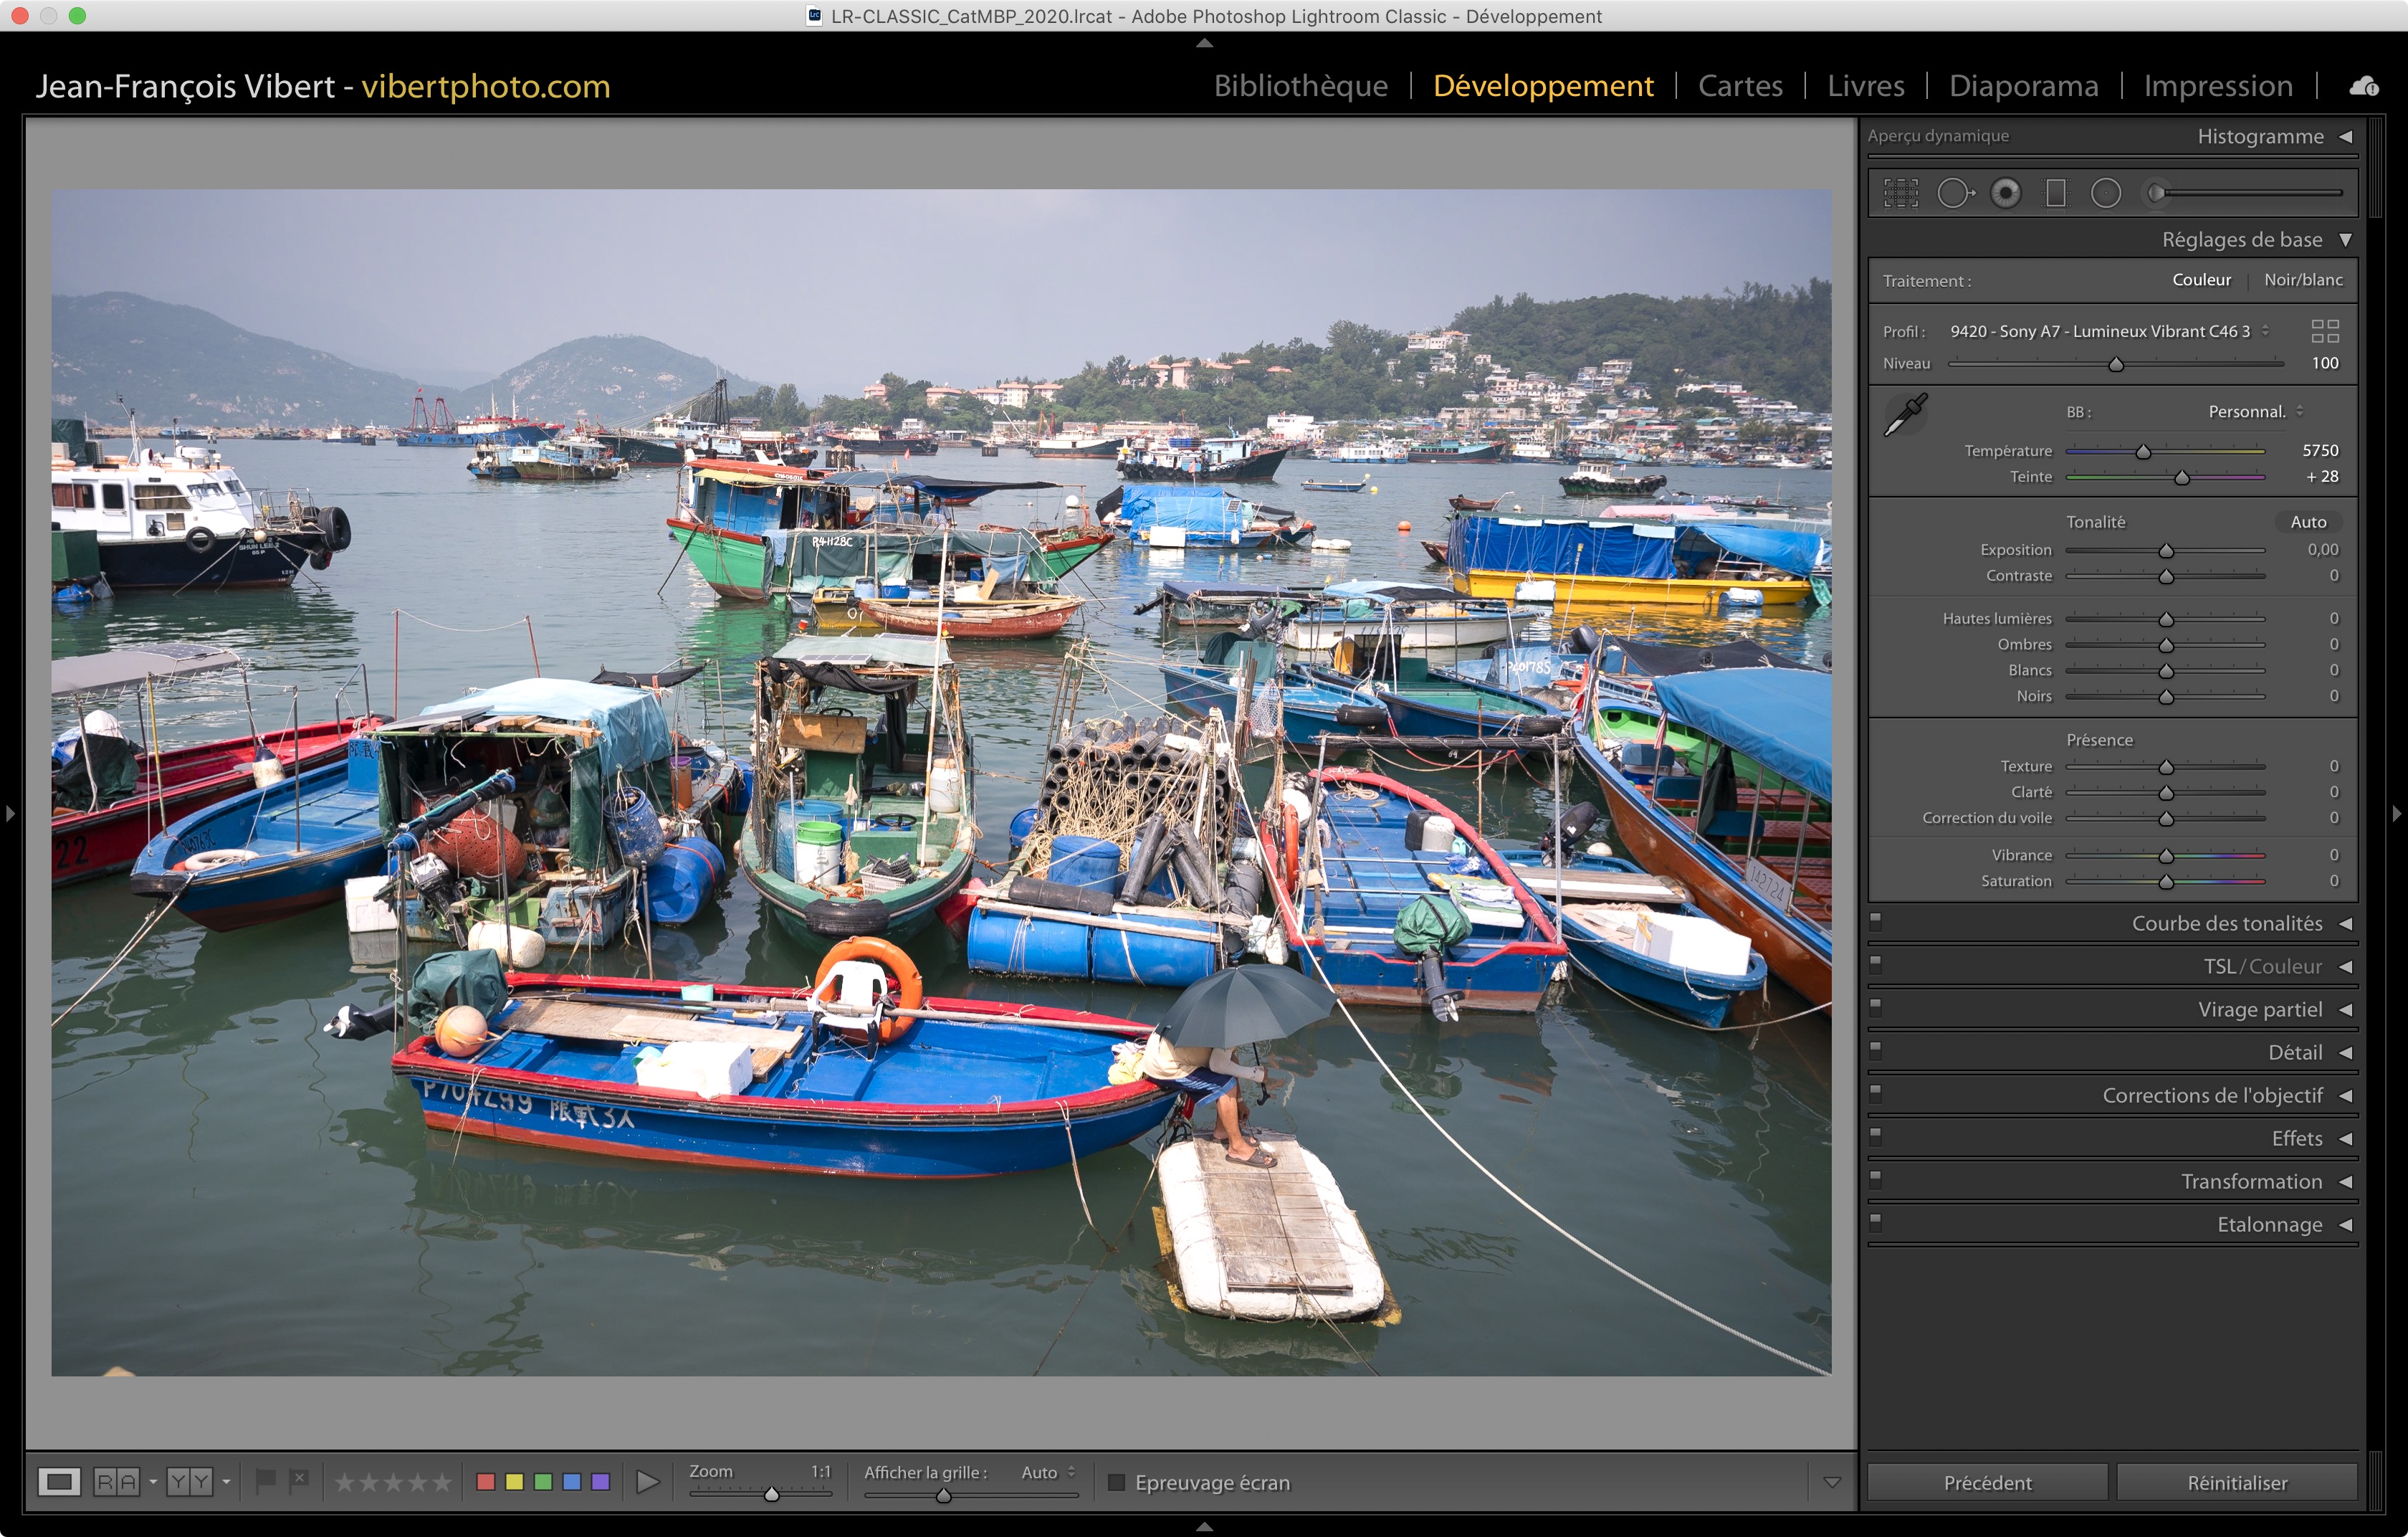Open the profile browser grid icon
2408x1537 pixels.
click(x=2325, y=331)
